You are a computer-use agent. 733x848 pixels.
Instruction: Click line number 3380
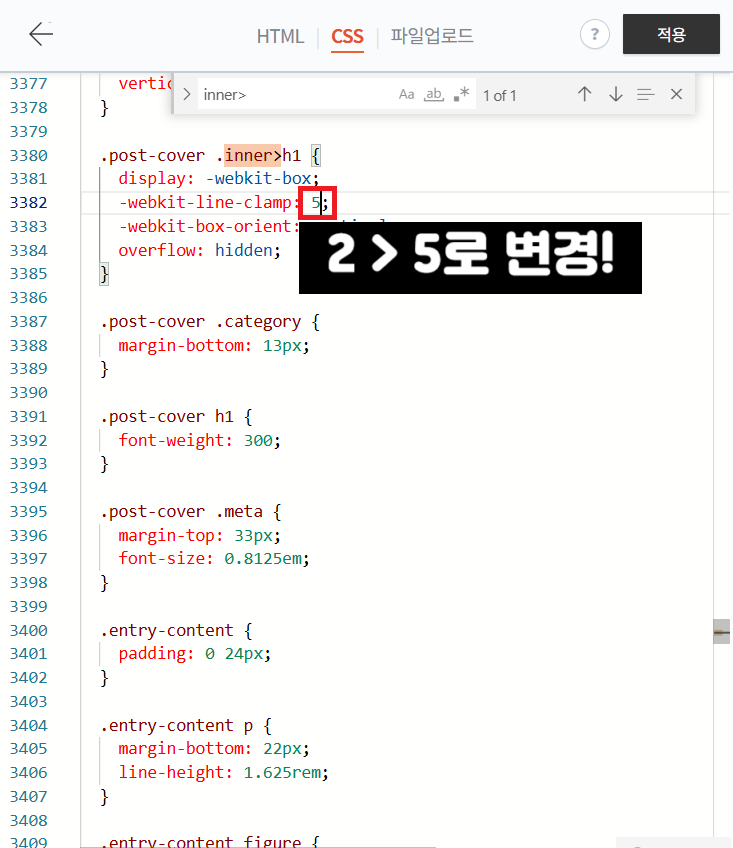tap(29, 156)
